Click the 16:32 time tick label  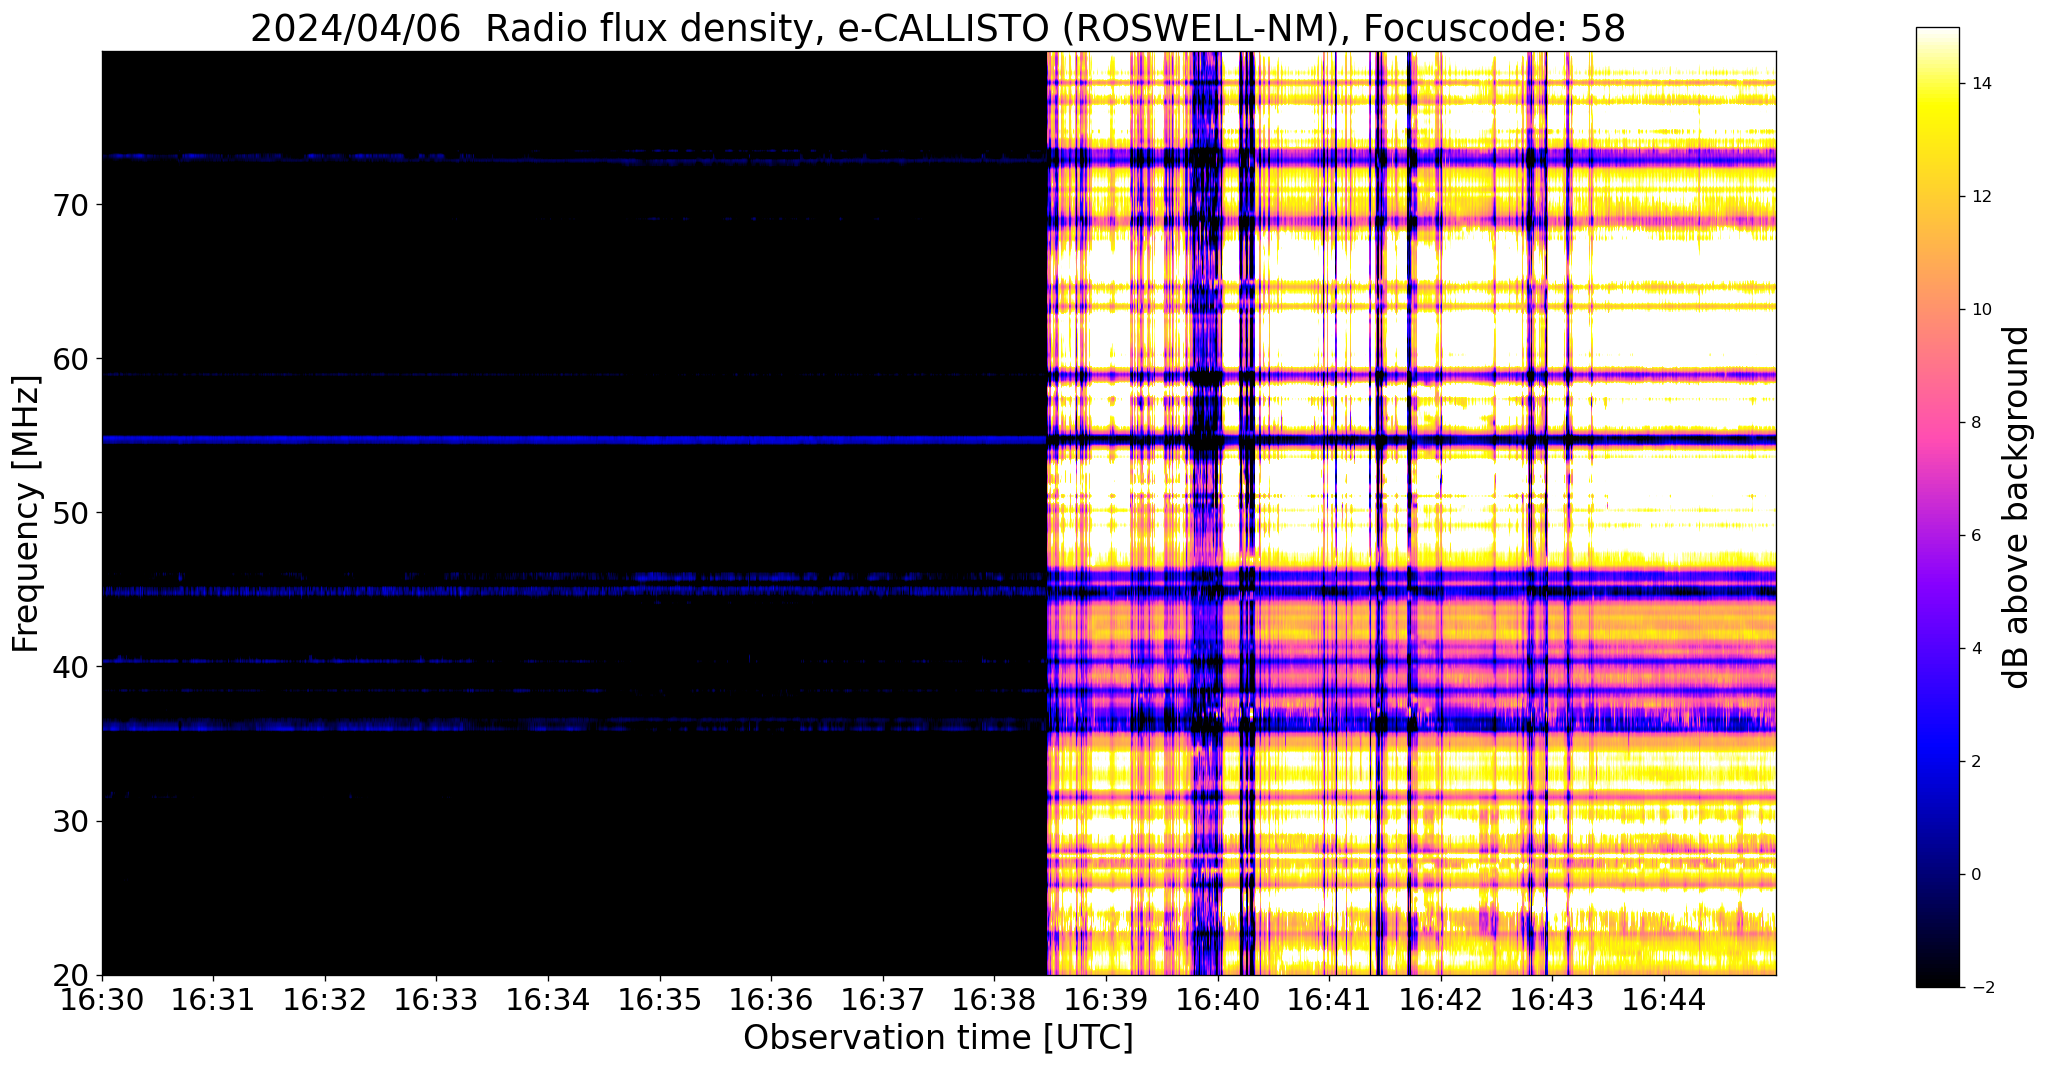[325, 998]
